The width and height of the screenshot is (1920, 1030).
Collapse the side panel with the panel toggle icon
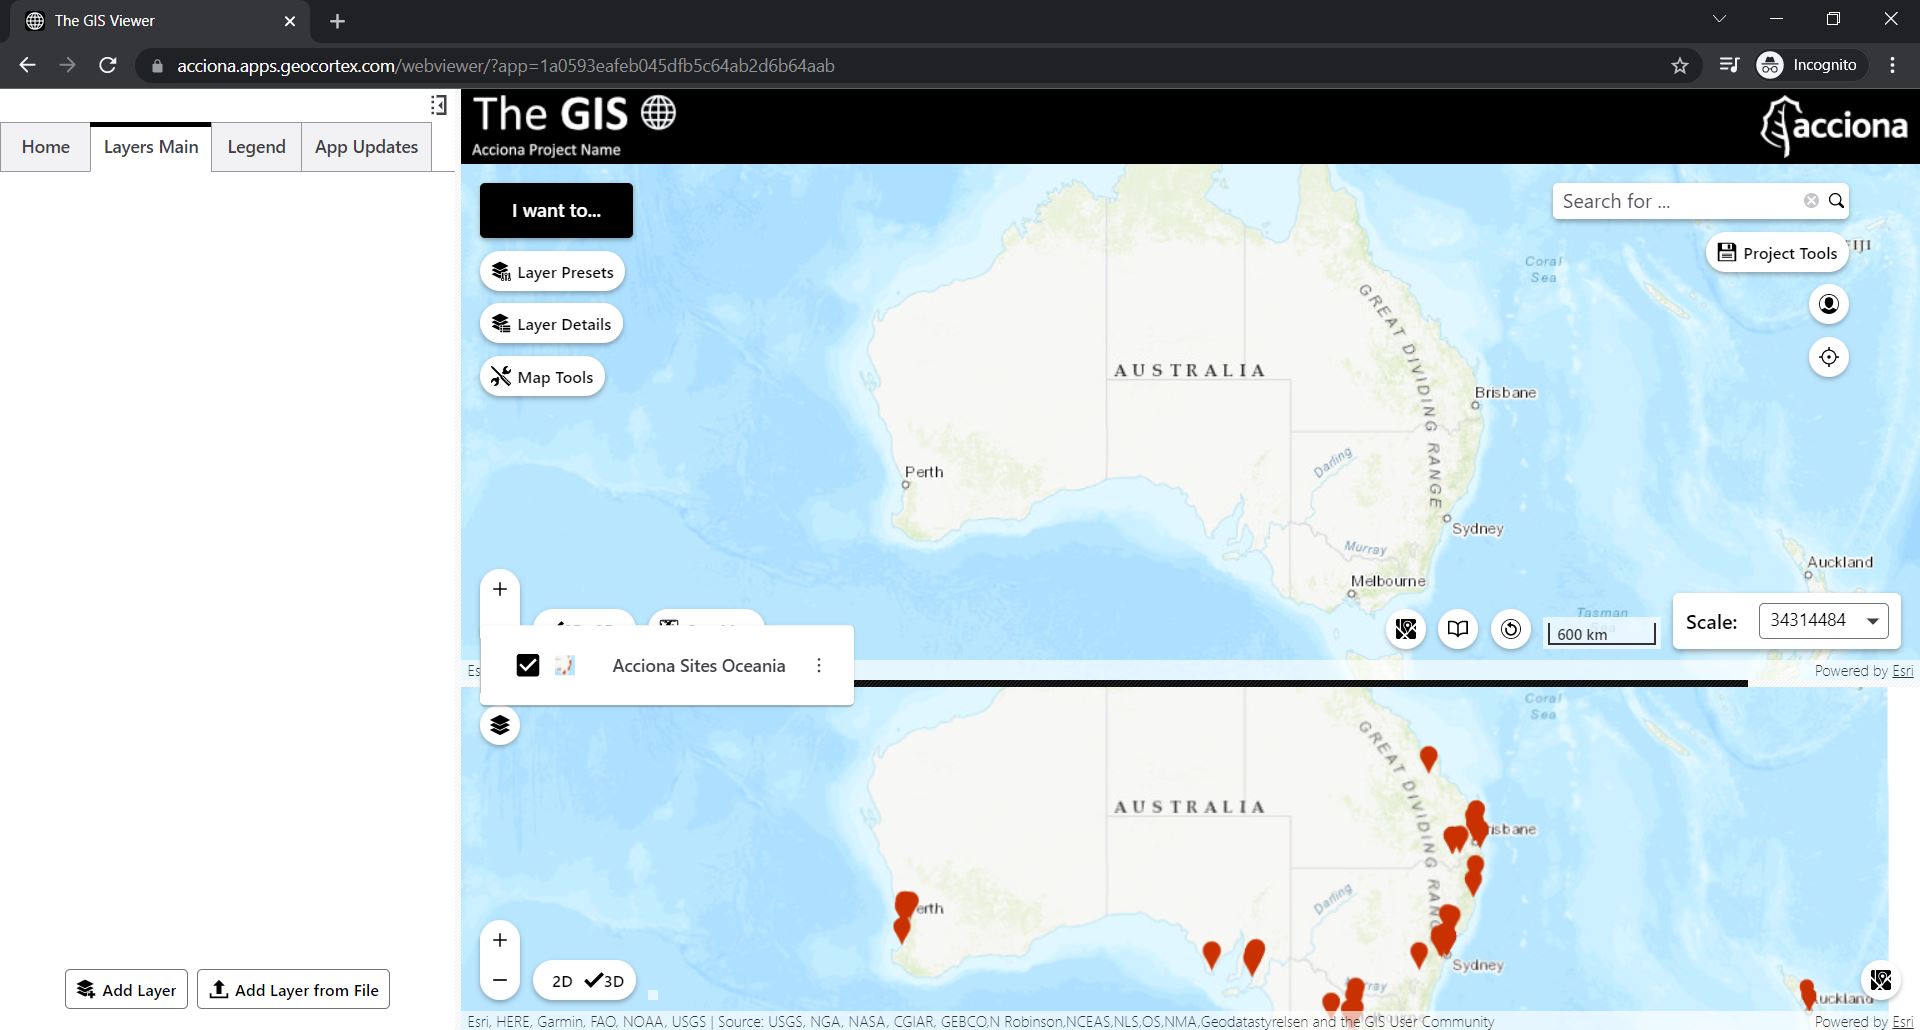click(438, 105)
